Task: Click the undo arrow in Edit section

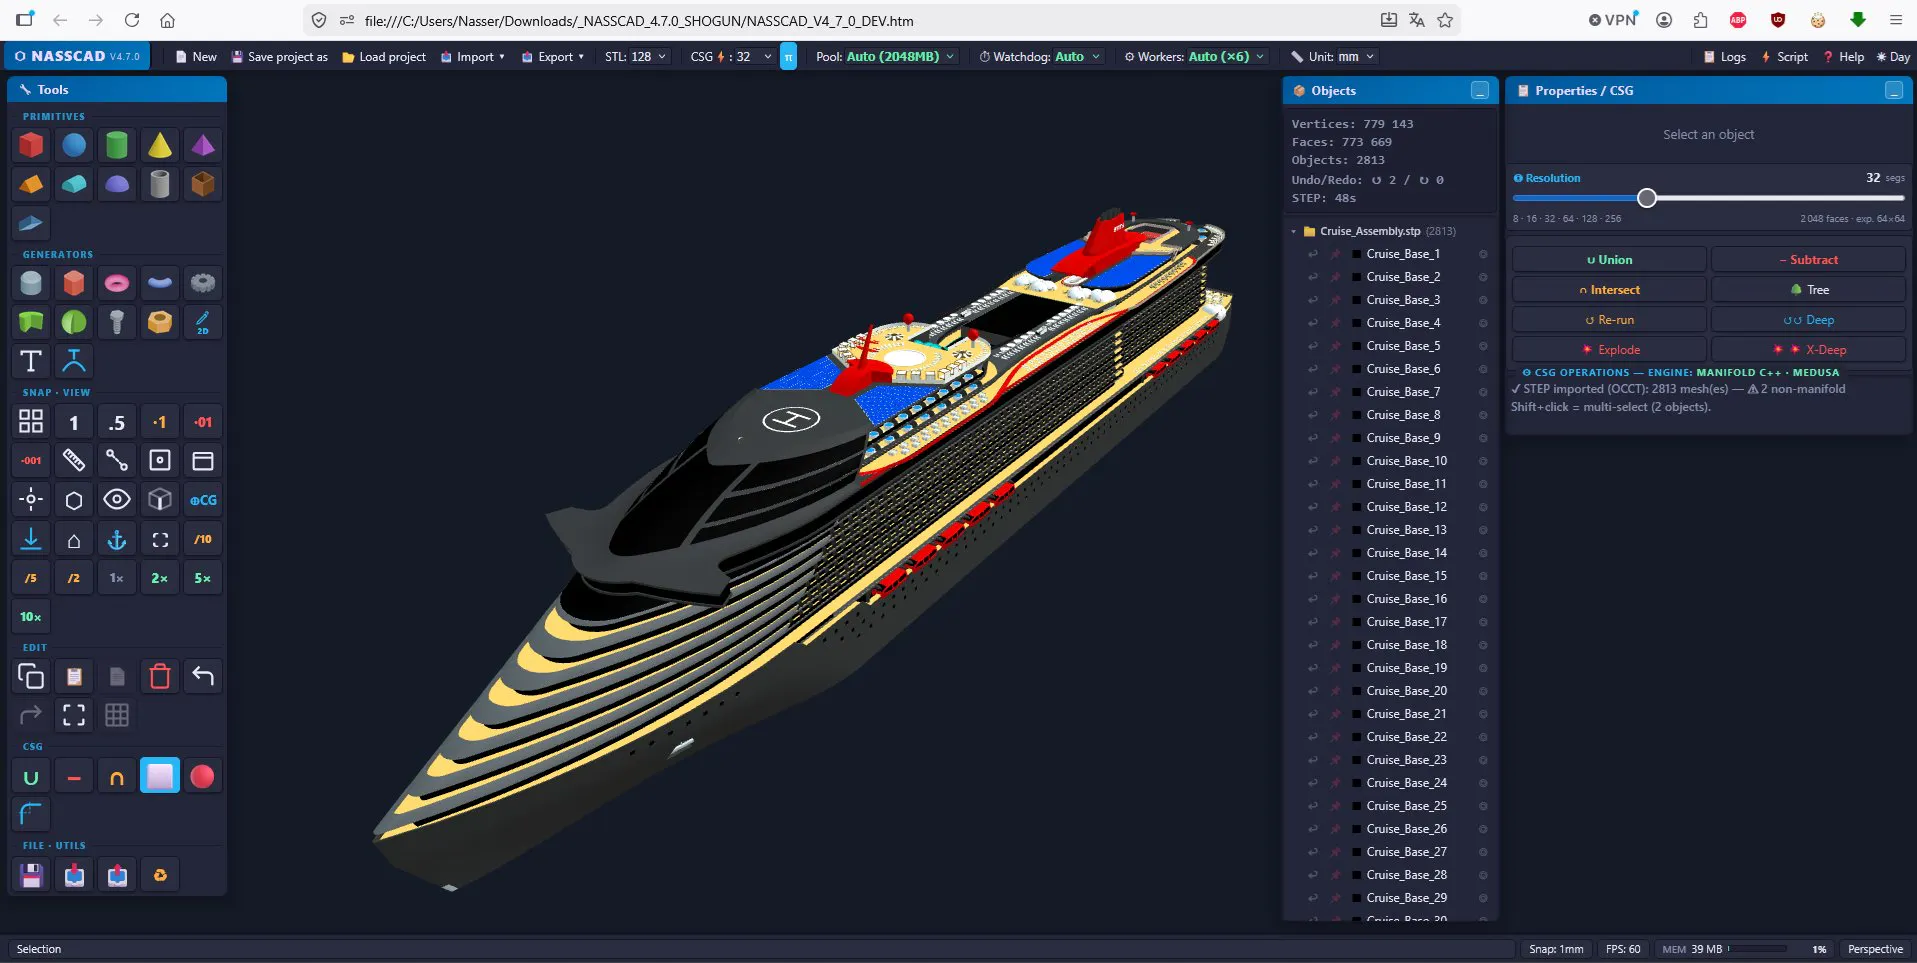Action: (x=203, y=676)
